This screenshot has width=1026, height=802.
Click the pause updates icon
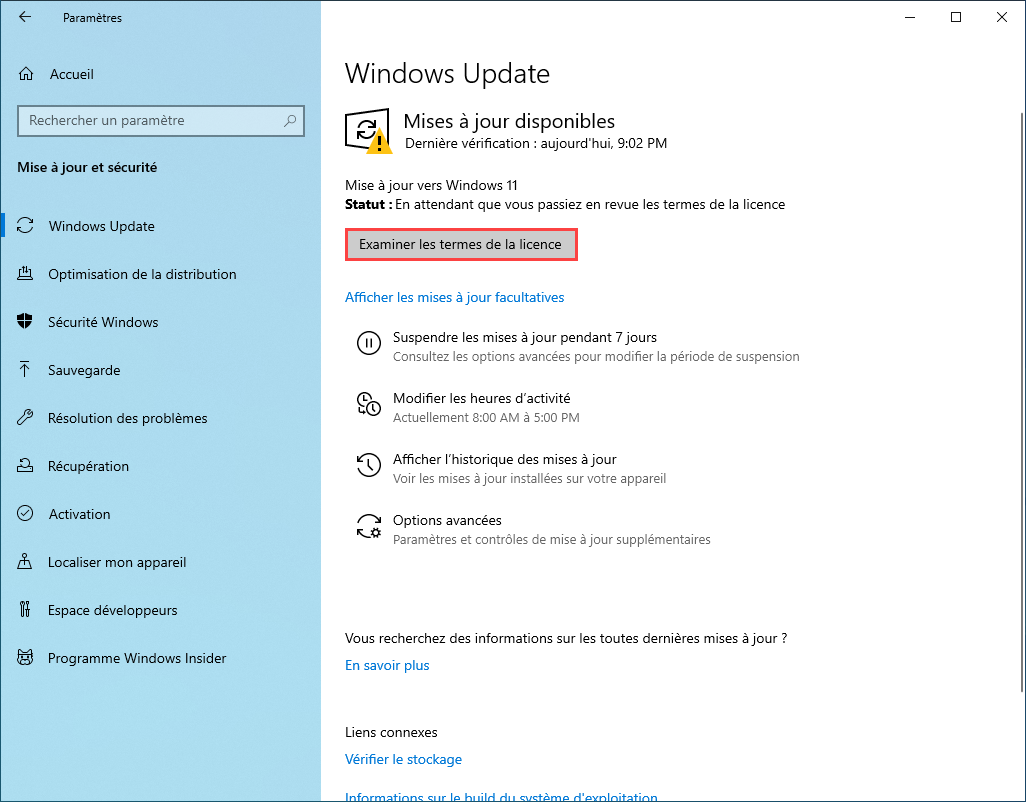click(368, 343)
